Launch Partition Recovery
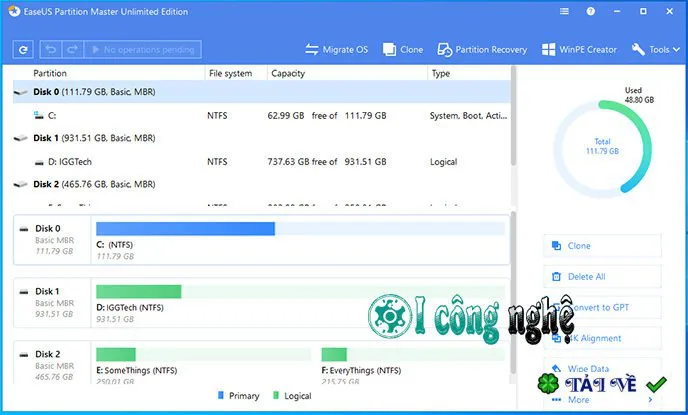Viewport: 688px width, 415px height. [x=482, y=50]
